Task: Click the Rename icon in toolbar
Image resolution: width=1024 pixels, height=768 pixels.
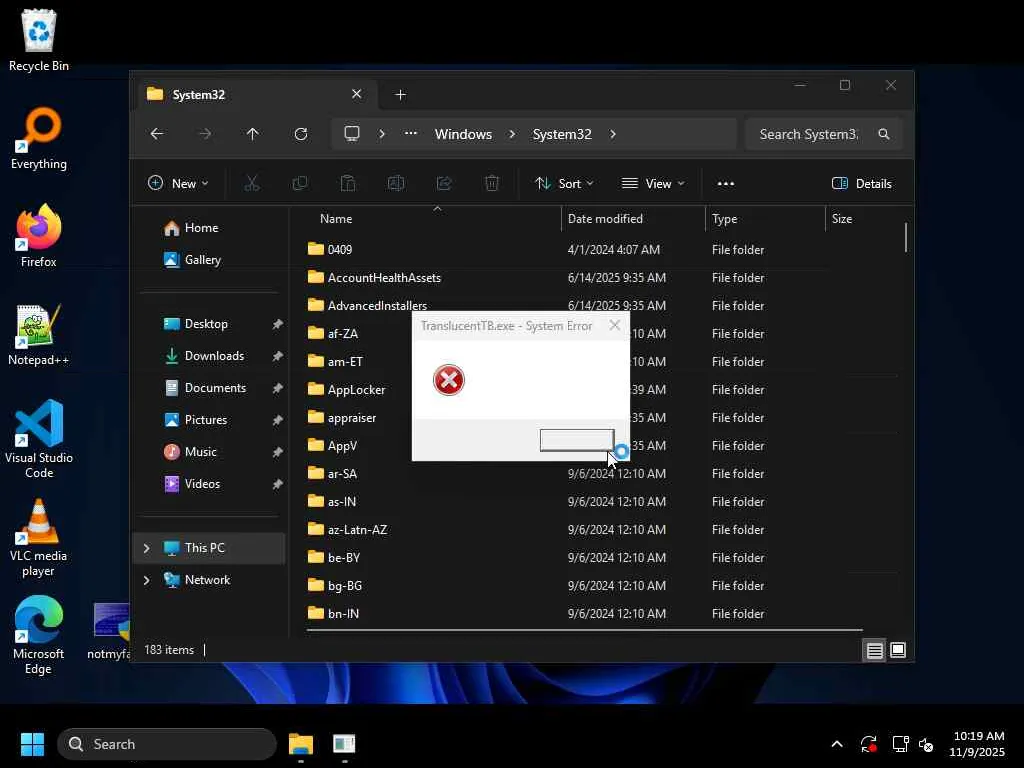Action: [x=396, y=184]
